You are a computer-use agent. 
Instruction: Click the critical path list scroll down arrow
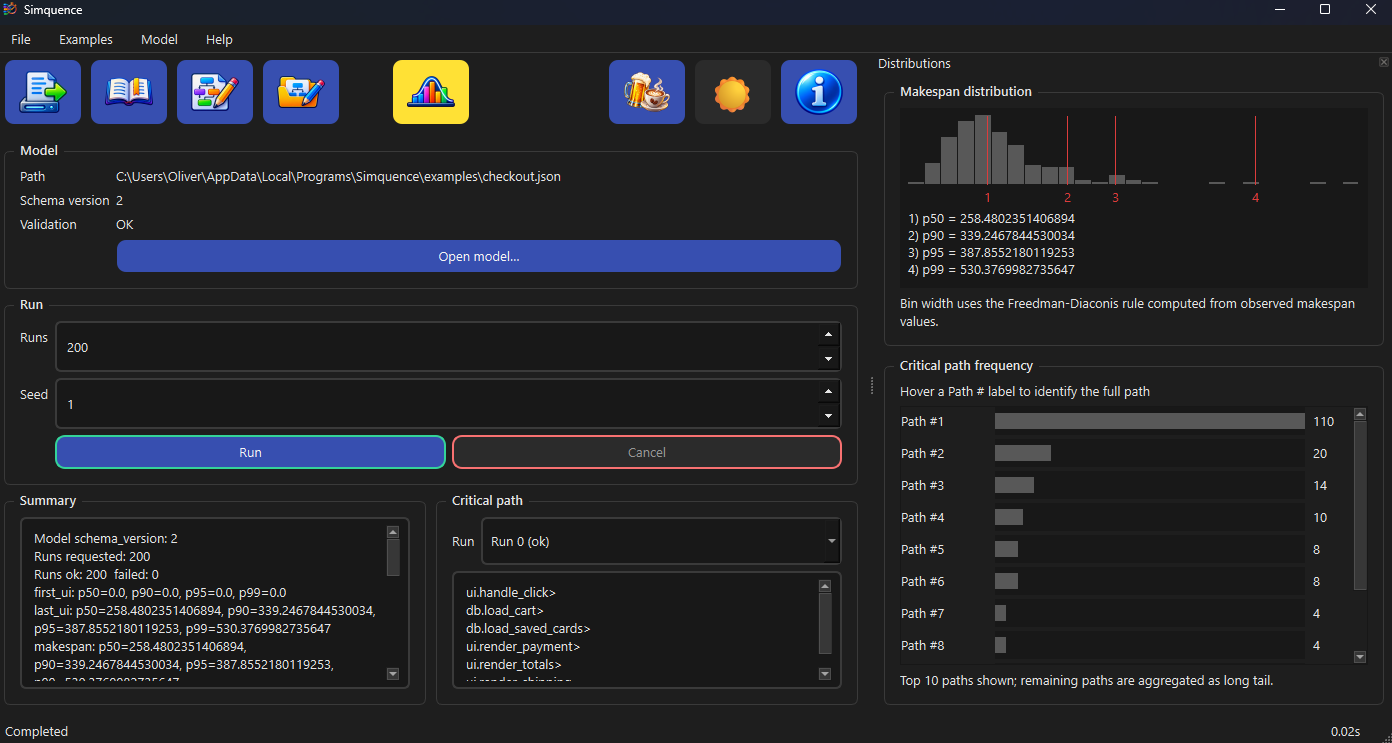click(825, 674)
